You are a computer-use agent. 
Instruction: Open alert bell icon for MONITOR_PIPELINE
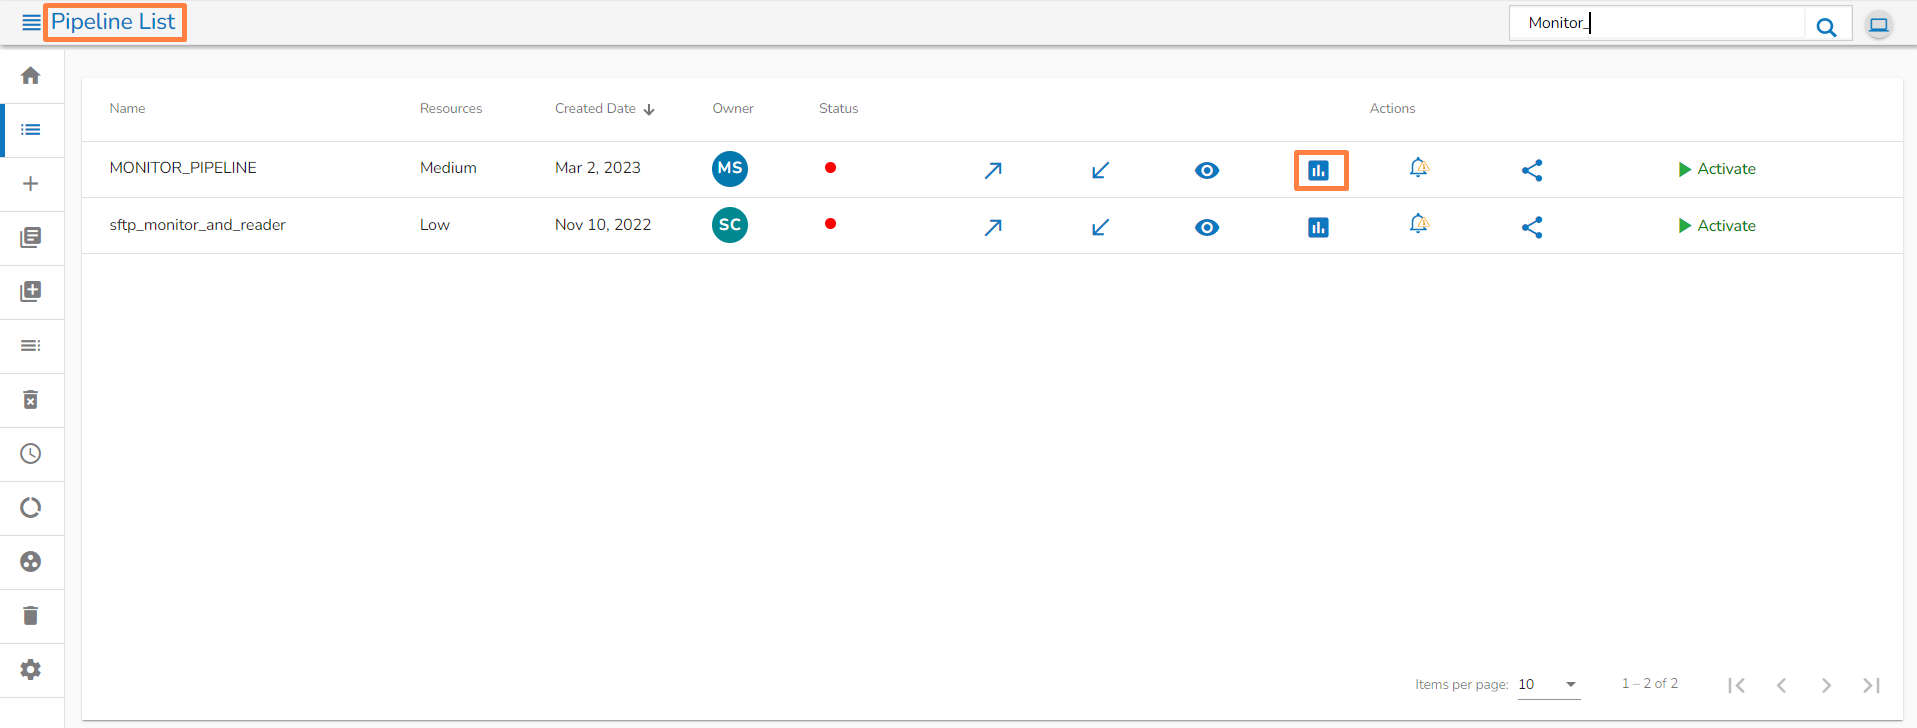point(1419,168)
